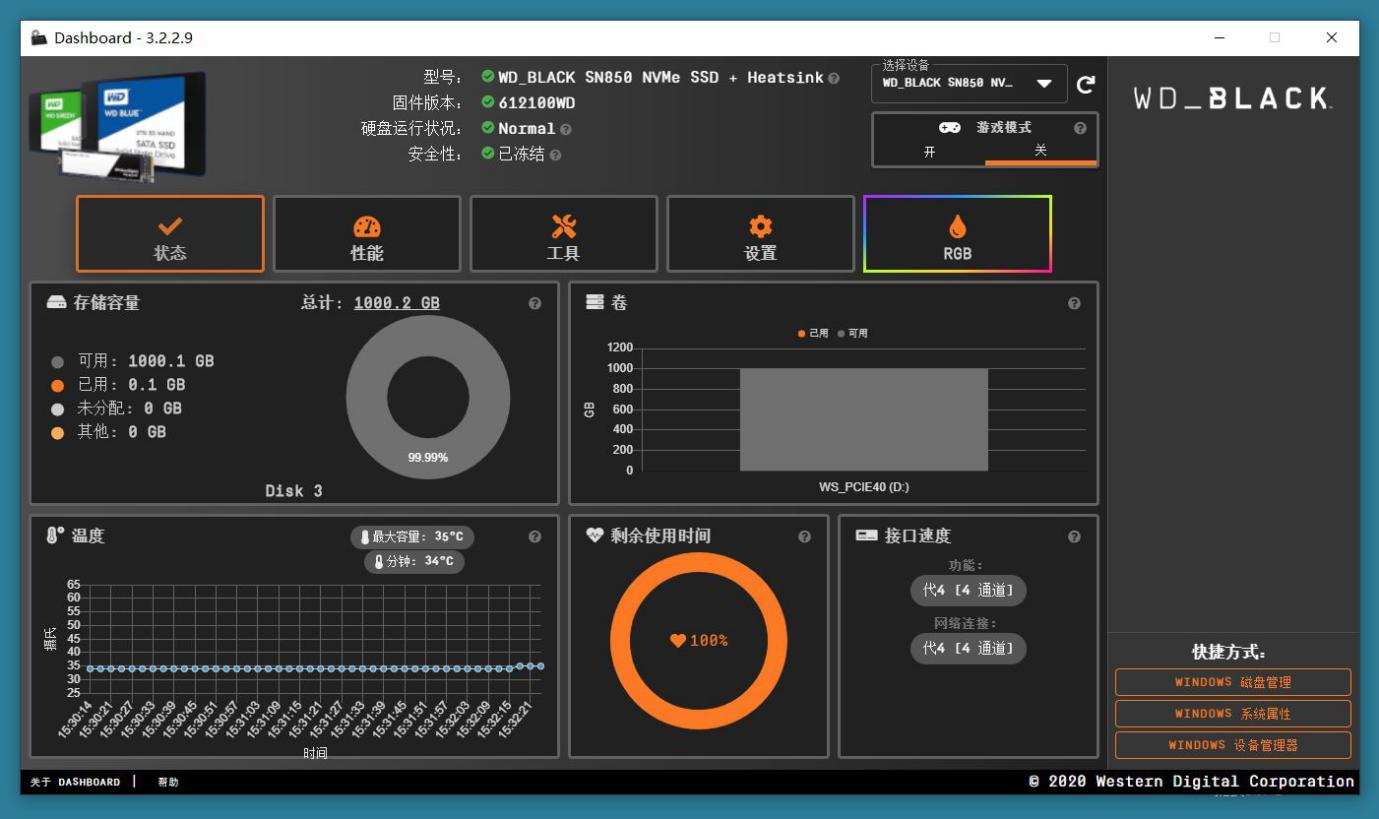Click the wrench icon on 工具 tab
The height and width of the screenshot is (819, 1379).
tap(564, 226)
